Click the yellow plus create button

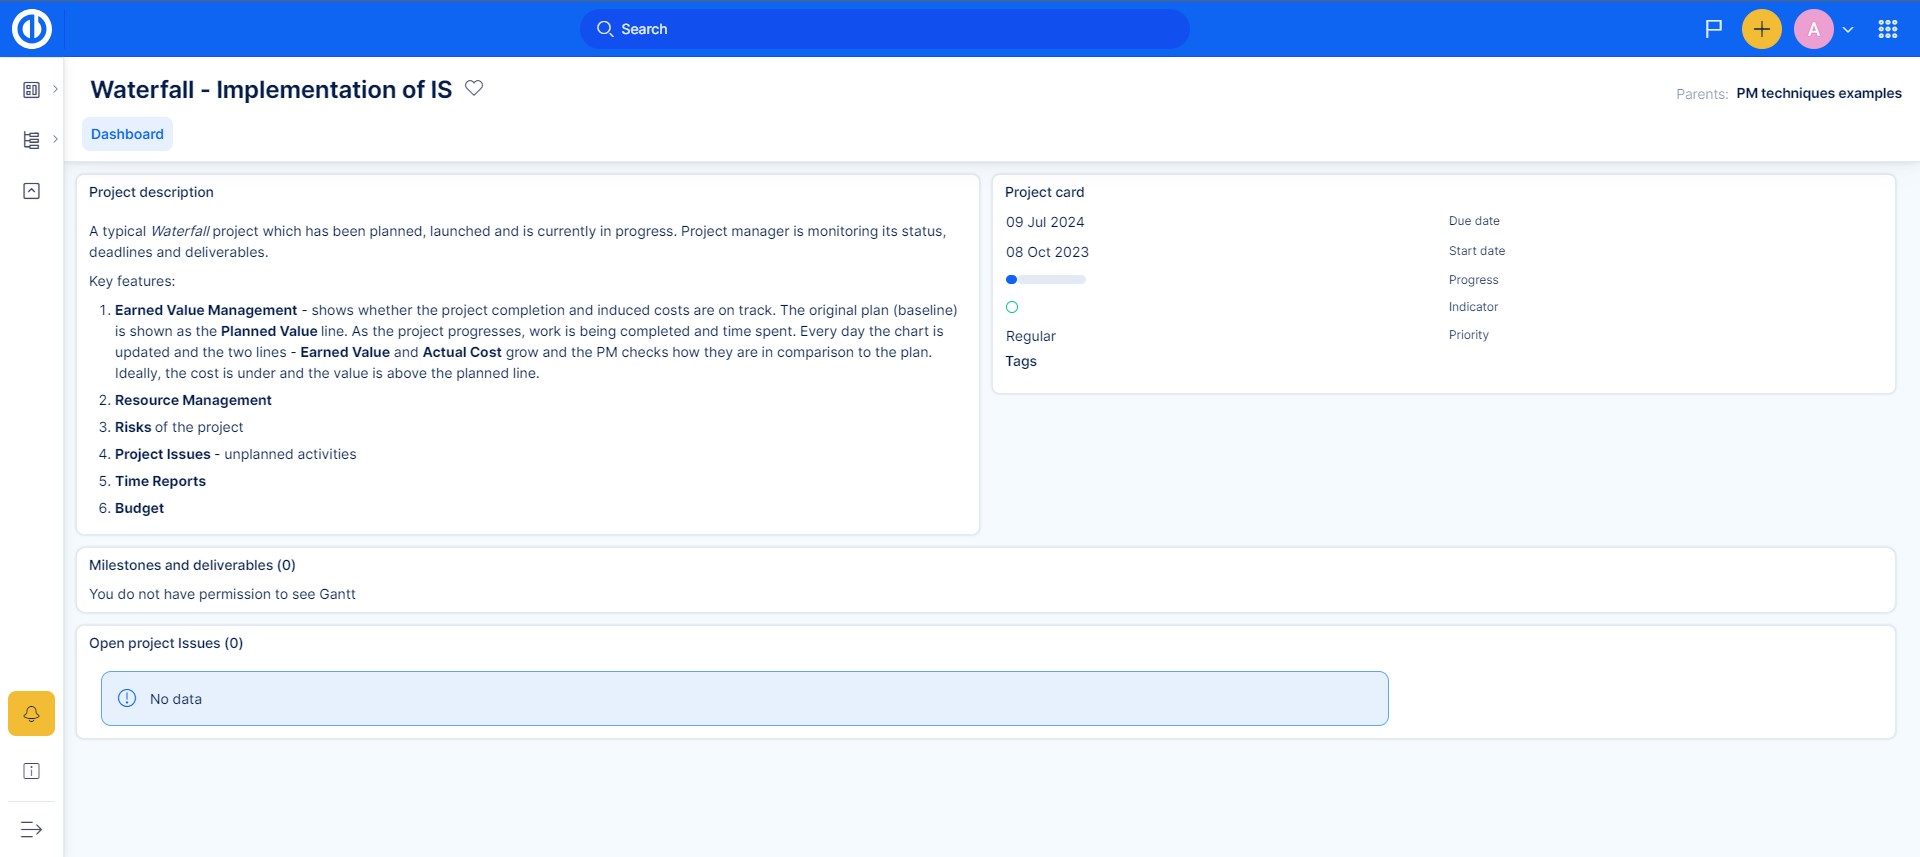[1761, 29]
